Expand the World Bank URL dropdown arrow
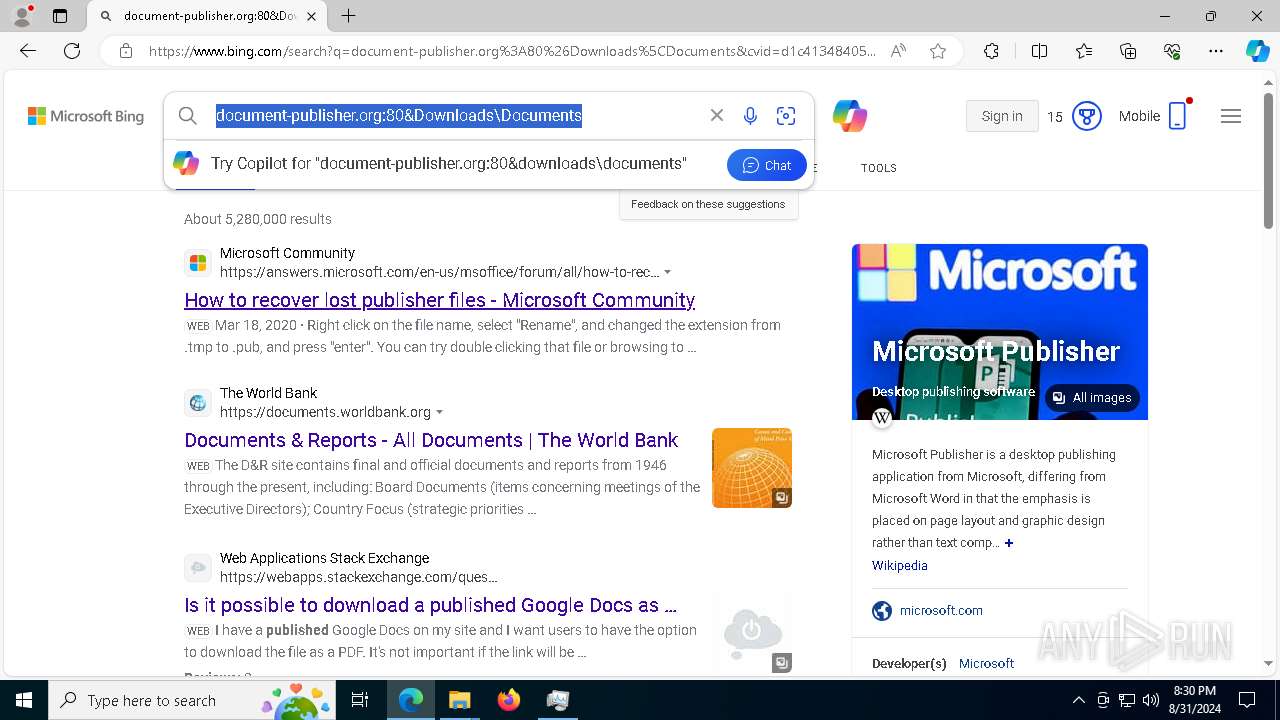Screen dimensions: 1280x720 pyautogui.click(x=440, y=413)
